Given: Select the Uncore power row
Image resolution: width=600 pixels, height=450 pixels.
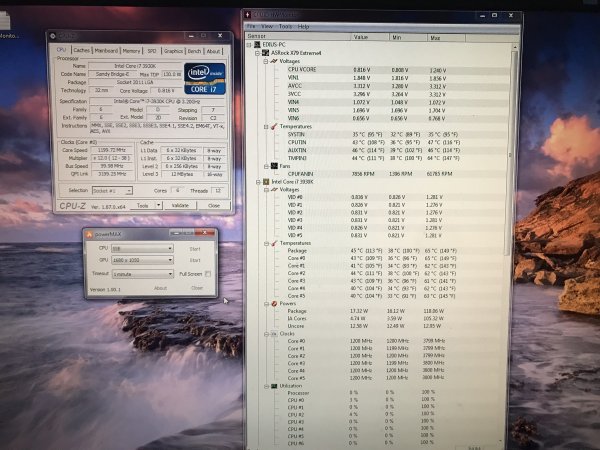Looking at the screenshot, I should click(x=378, y=326).
